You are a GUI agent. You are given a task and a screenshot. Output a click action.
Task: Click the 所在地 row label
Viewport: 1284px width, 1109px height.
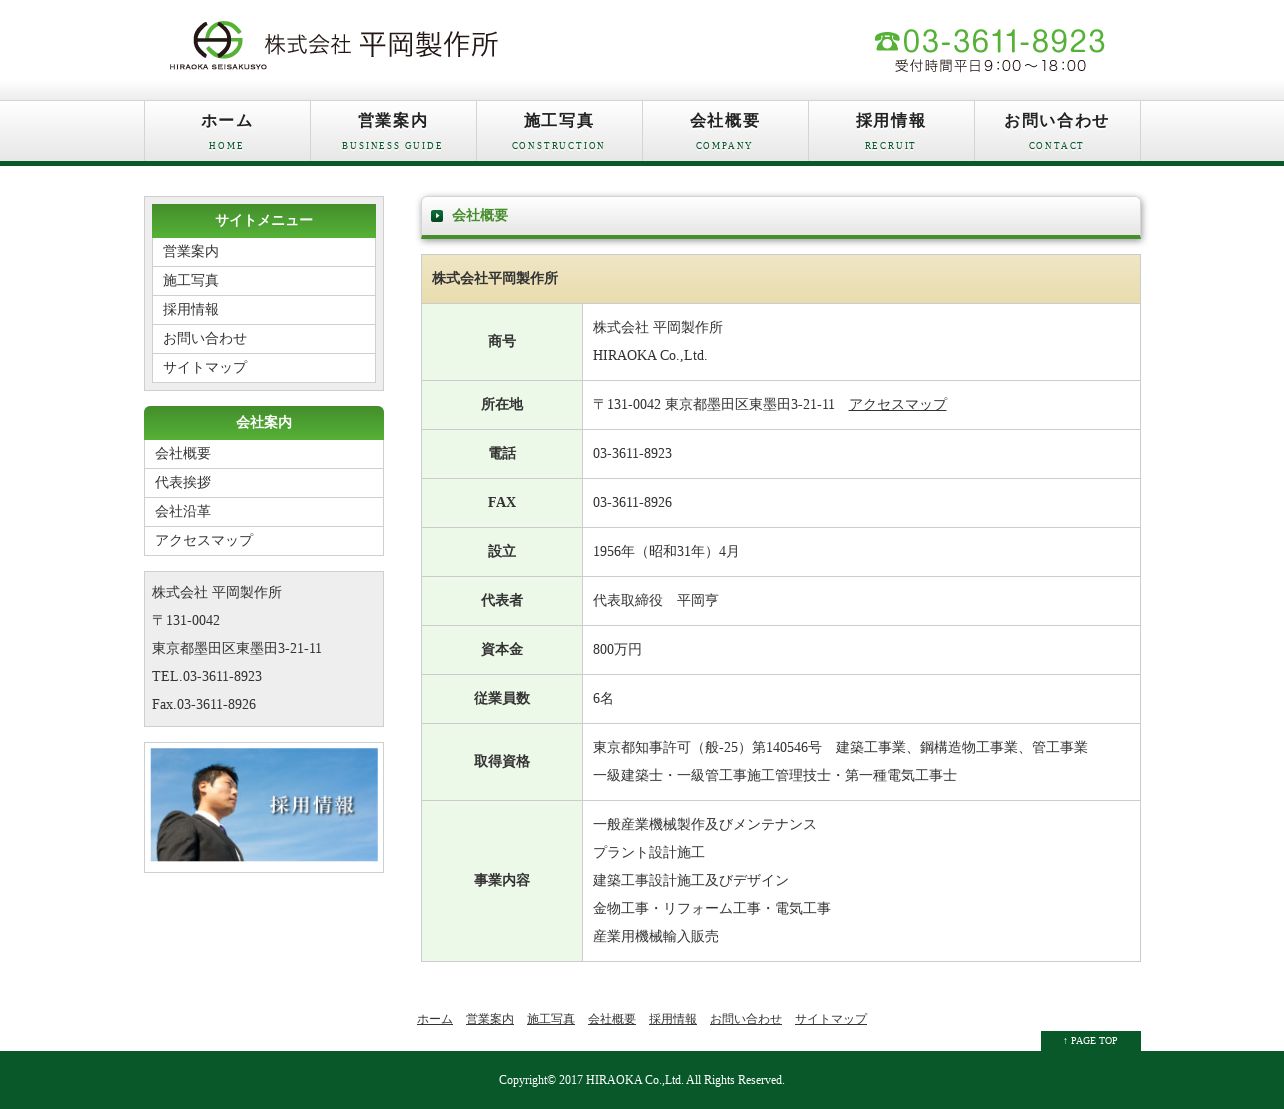tap(502, 405)
